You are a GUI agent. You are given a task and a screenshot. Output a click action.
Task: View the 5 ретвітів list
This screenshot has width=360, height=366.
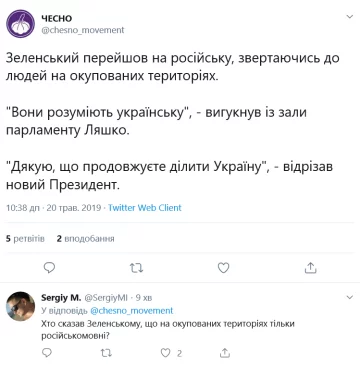(x=25, y=239)
